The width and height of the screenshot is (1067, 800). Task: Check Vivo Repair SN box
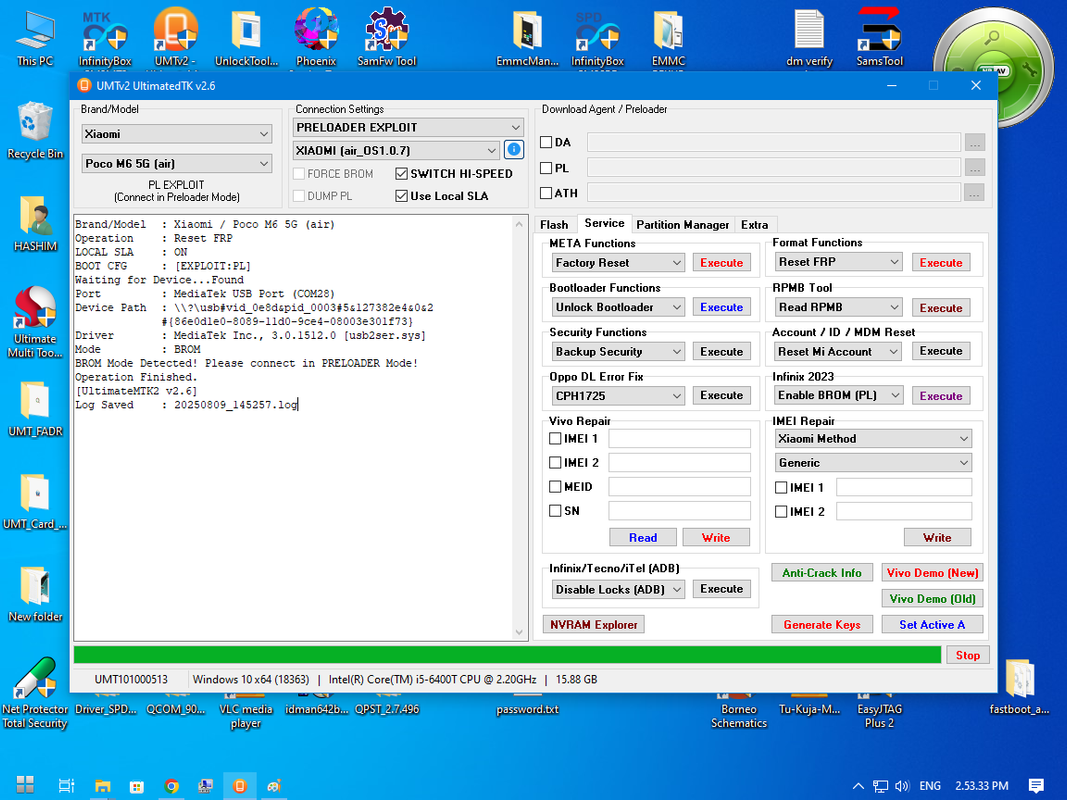pos(555,511)
